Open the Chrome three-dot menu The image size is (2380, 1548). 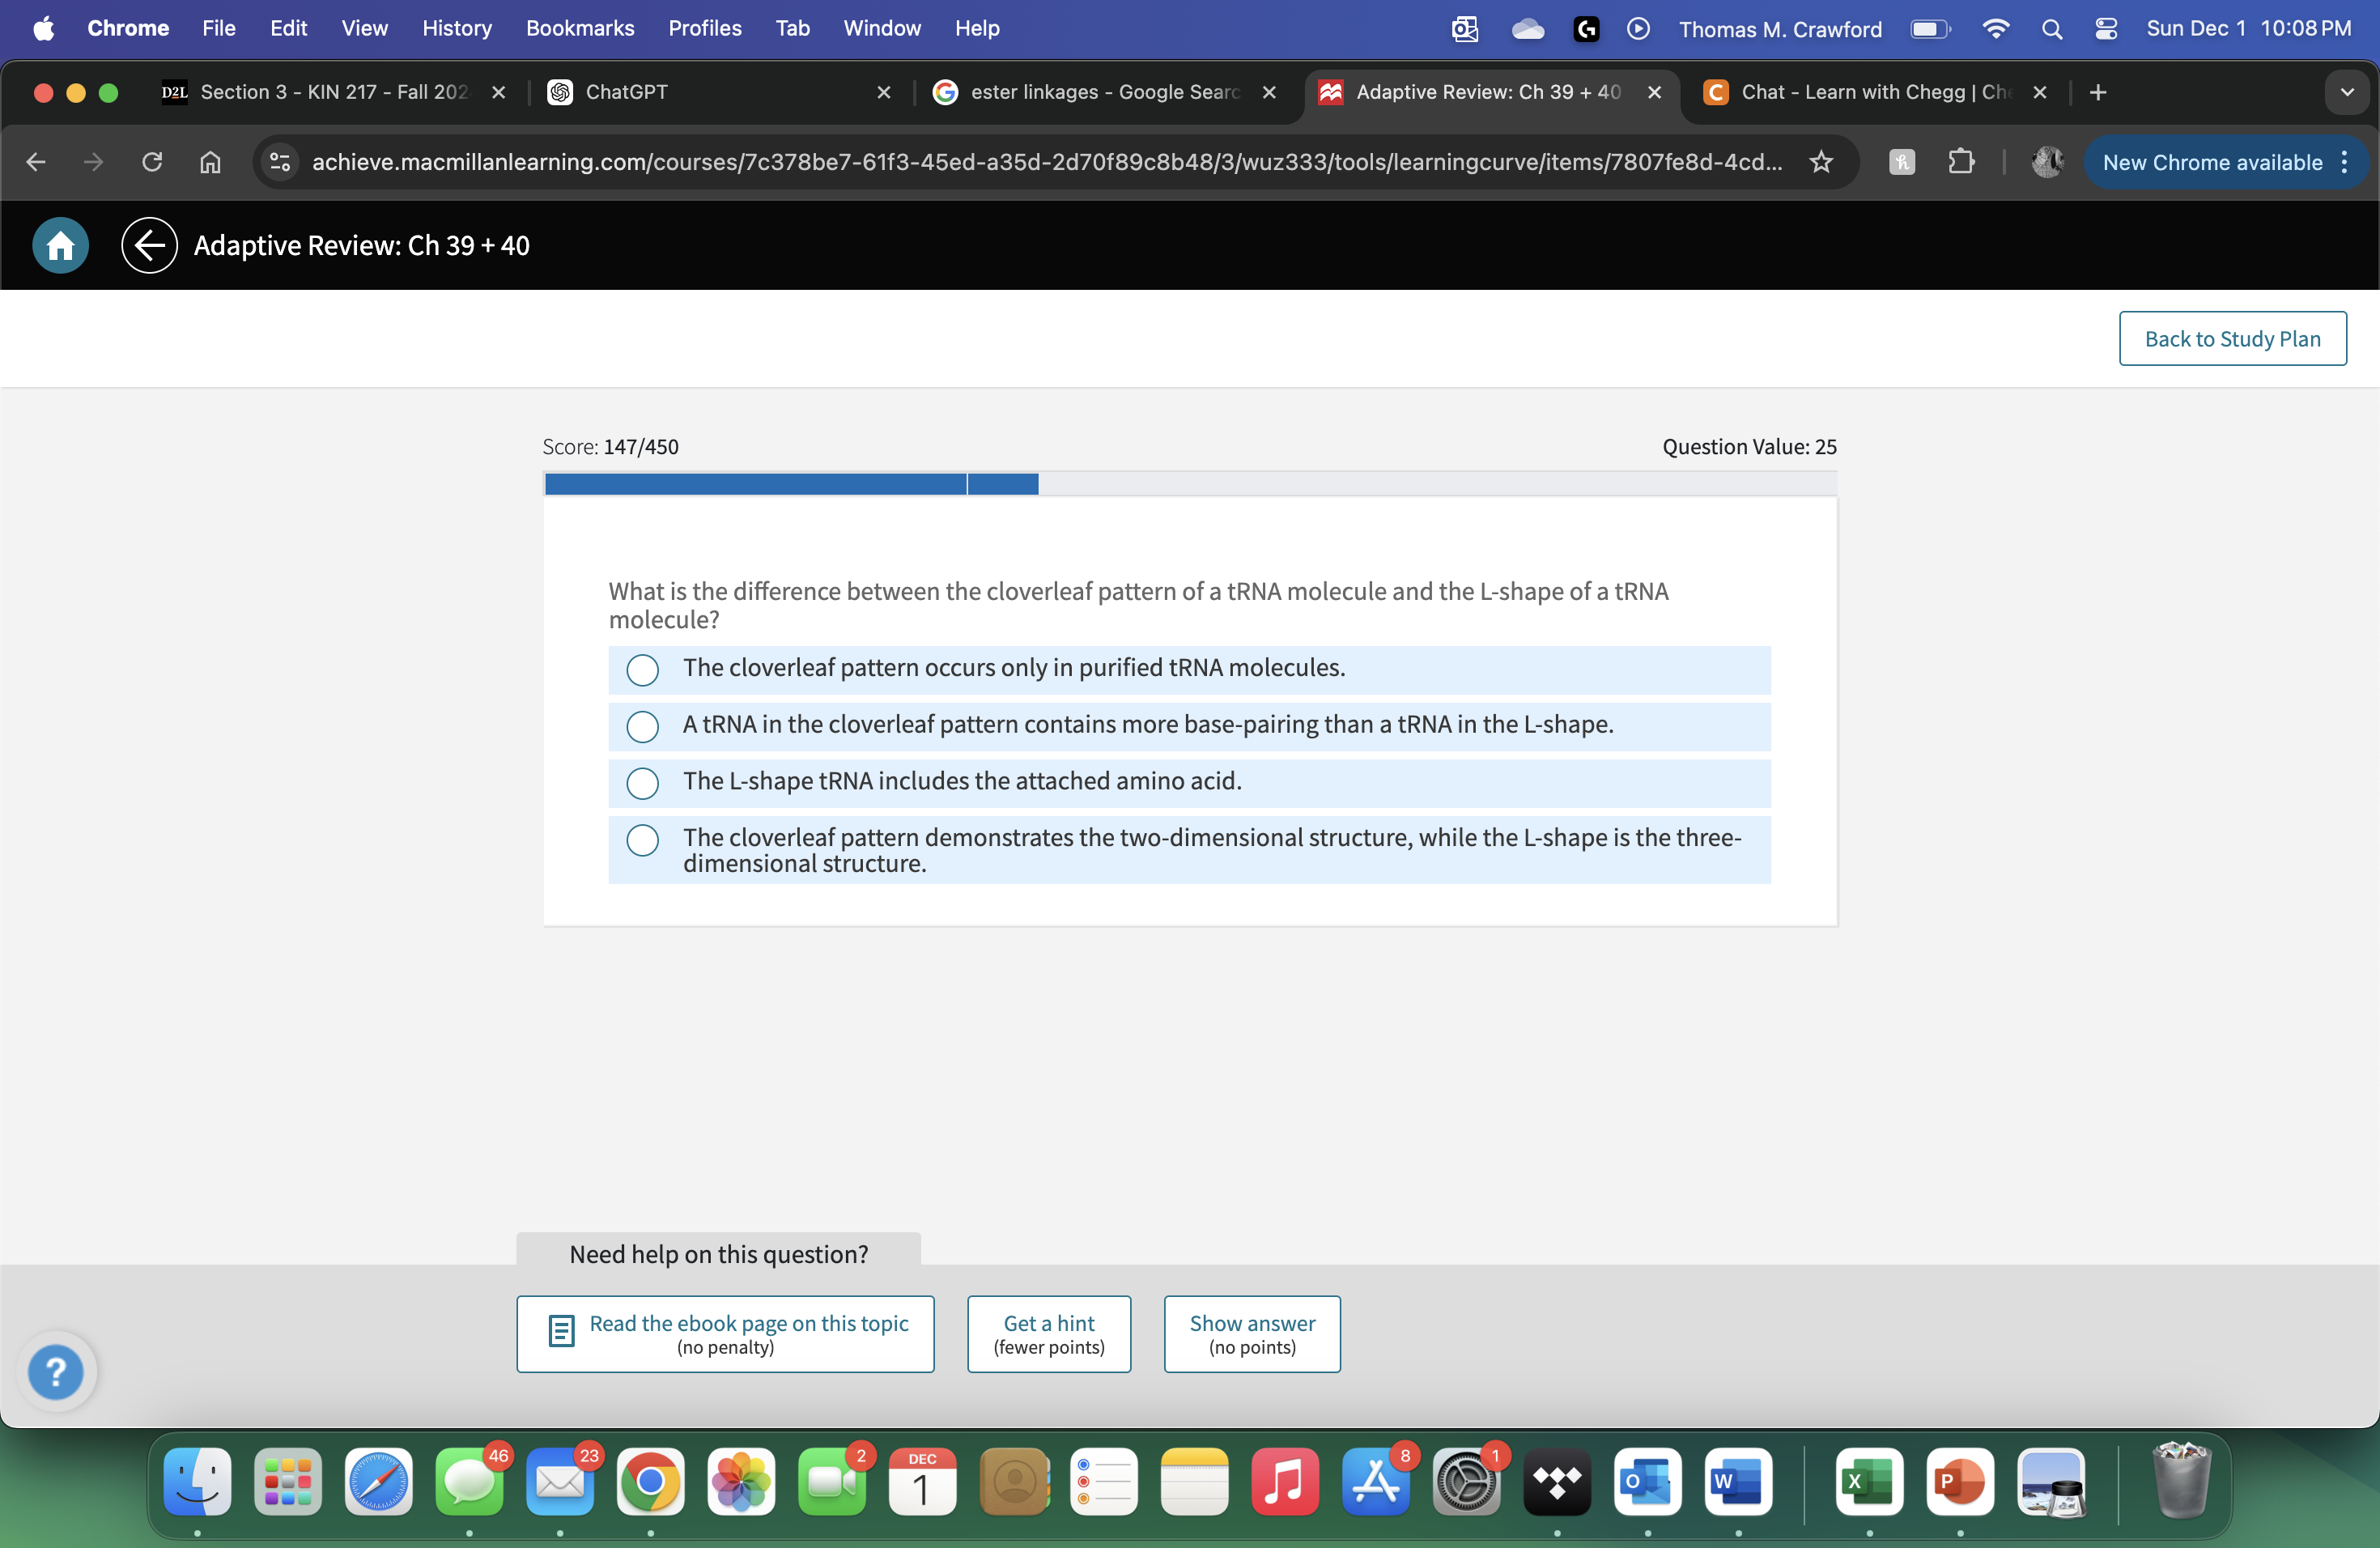(2344, 162)
